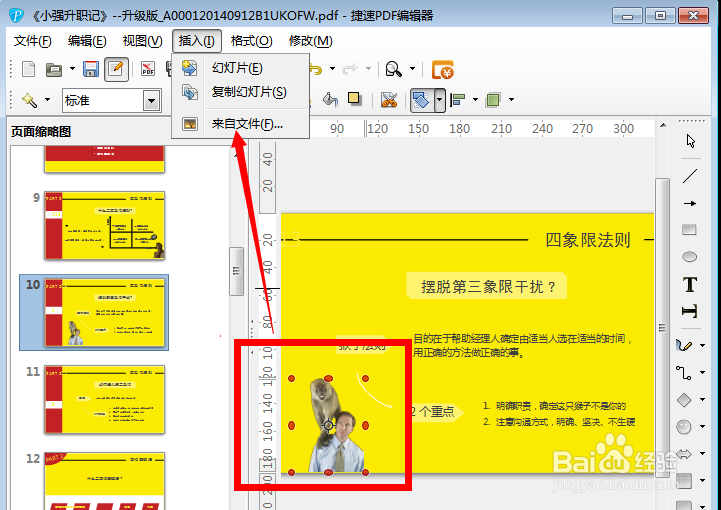Redo the last undone action
The width and height of the screenshot is (721, 510).
point(350,69)
